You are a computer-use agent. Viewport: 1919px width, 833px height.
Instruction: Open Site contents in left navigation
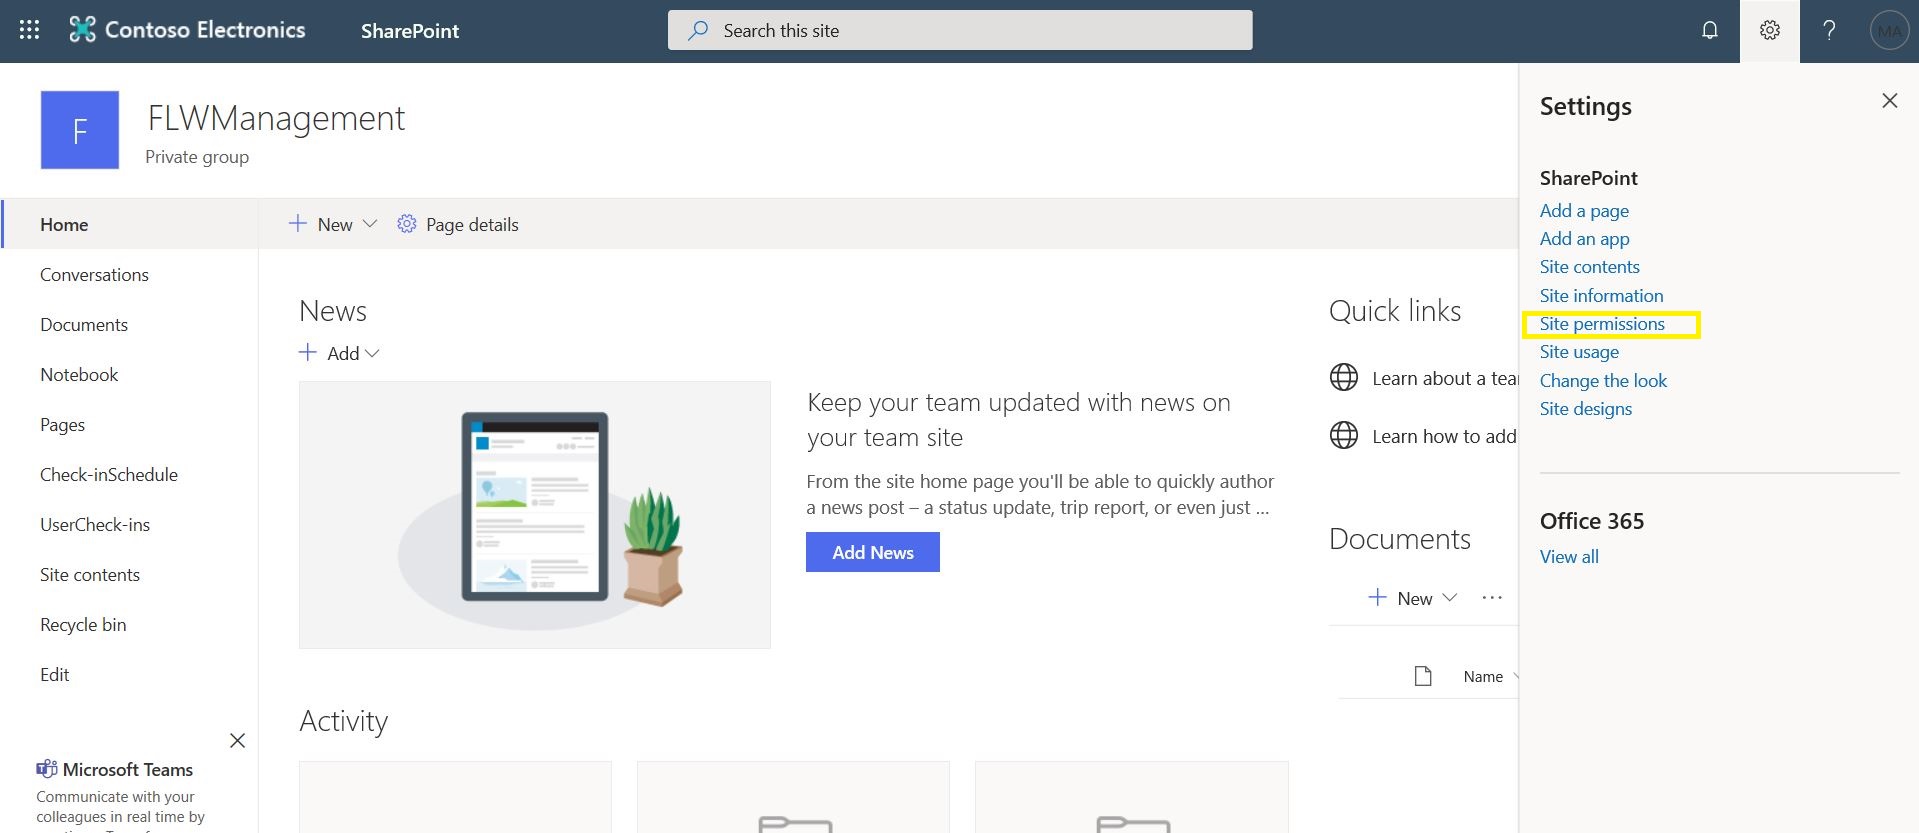[x=90, y=574]
